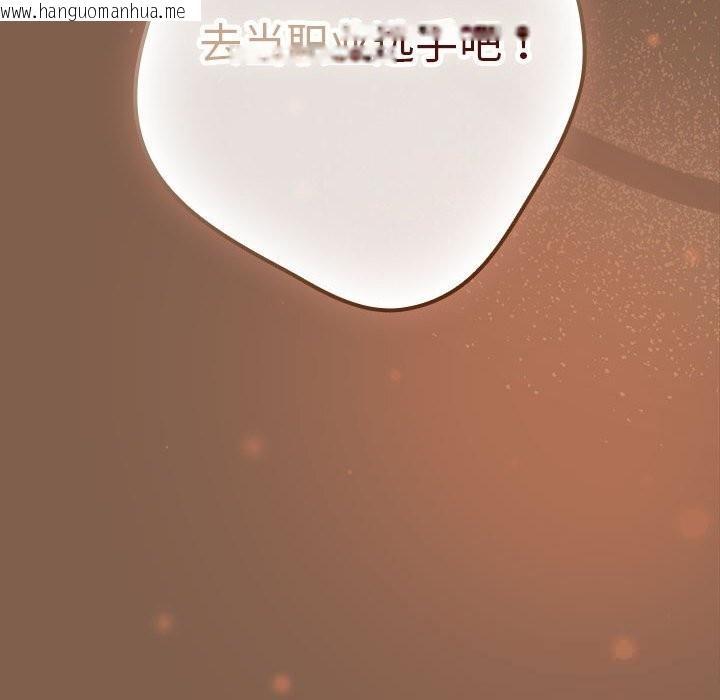Click the large faint orange glow at the right edge
The image size is (720, 700).
point(693,521)
